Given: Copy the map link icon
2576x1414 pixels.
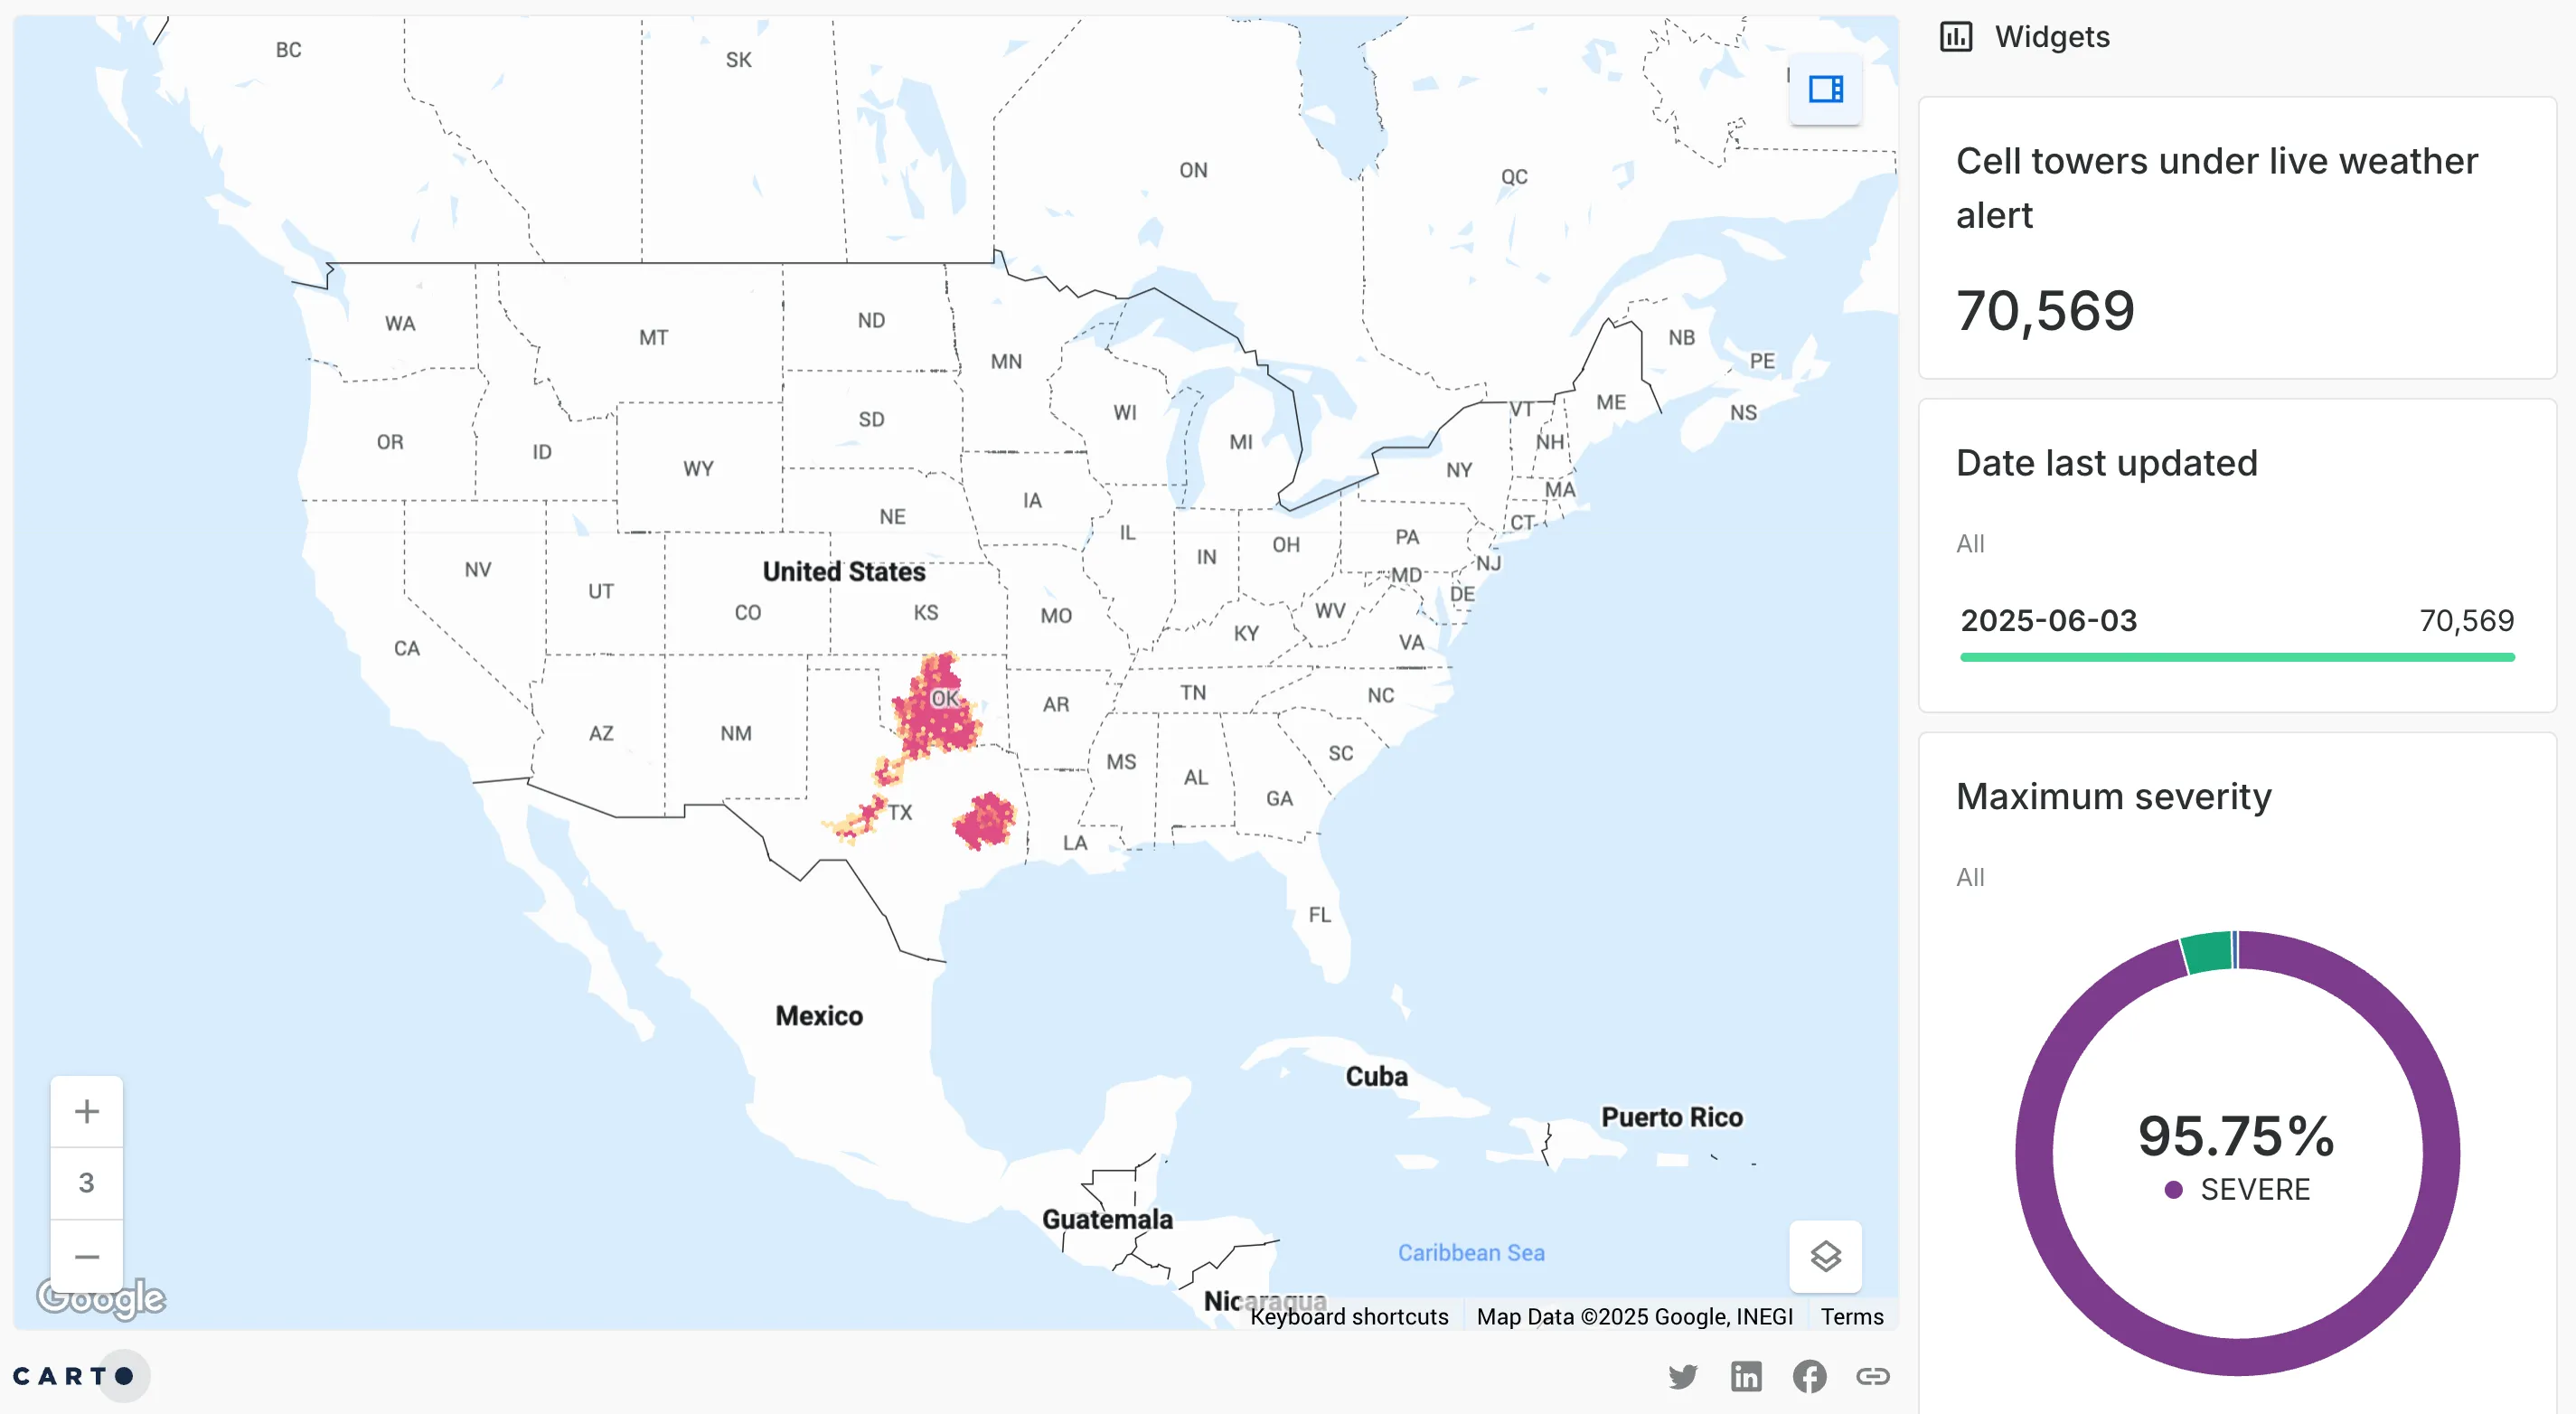Looking at the screenshot, I should 1872,1376.
